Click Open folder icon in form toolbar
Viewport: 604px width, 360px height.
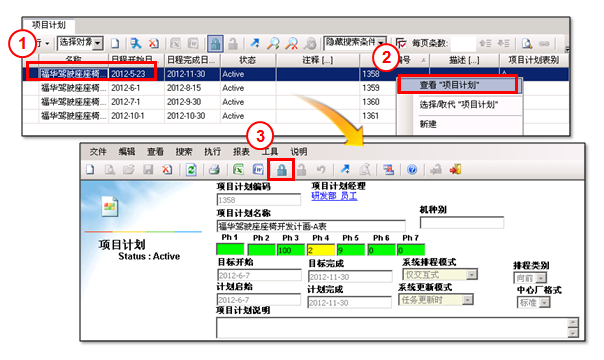[x=129, y=169]
